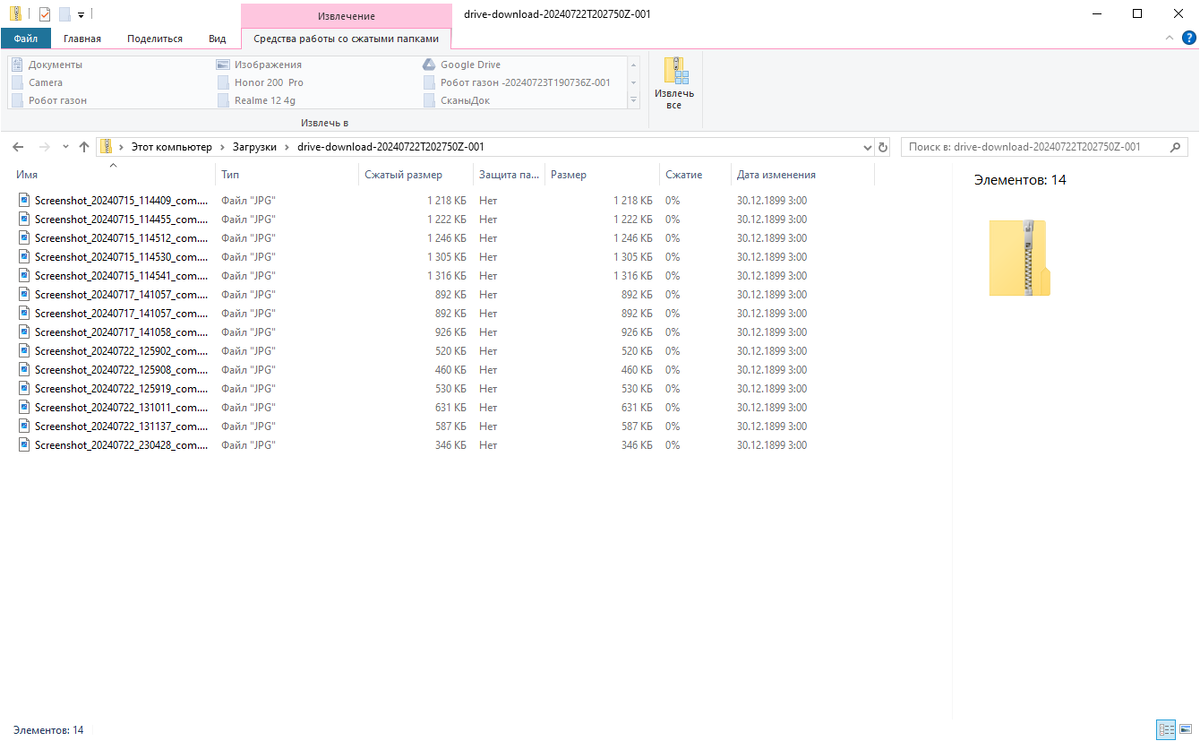Select file Screenshot_20240715_114530
This screenshot has height=741, width=1200.
coord(121,257)
